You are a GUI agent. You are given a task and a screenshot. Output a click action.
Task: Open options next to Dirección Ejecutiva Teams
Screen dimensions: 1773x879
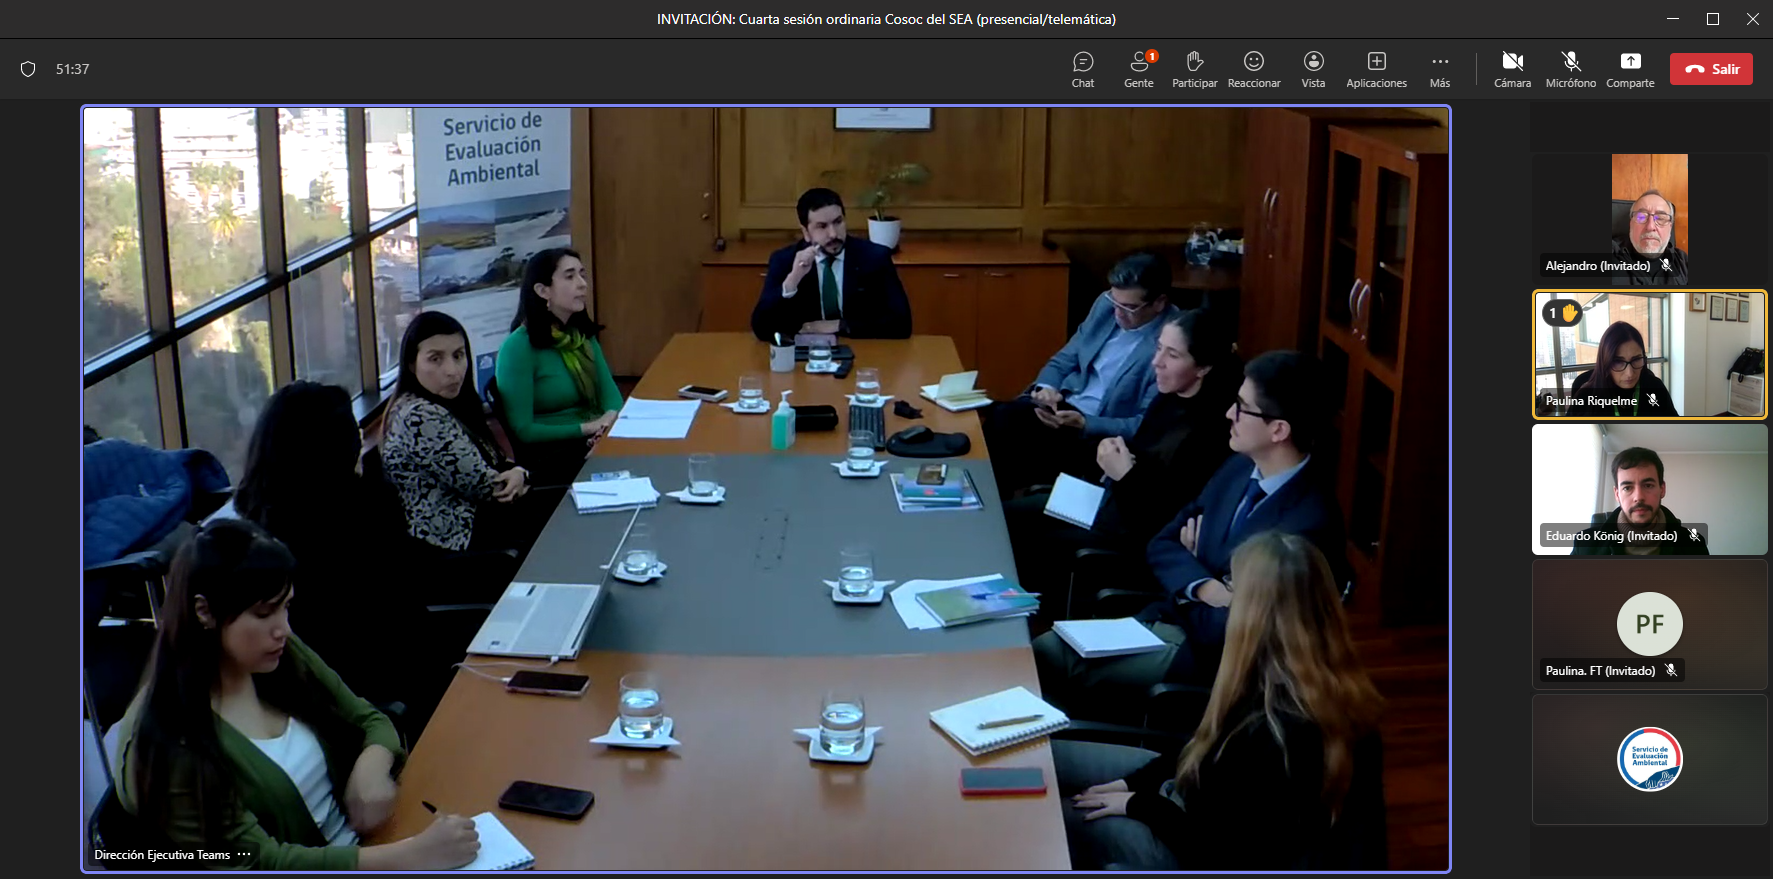coord(244,855)
